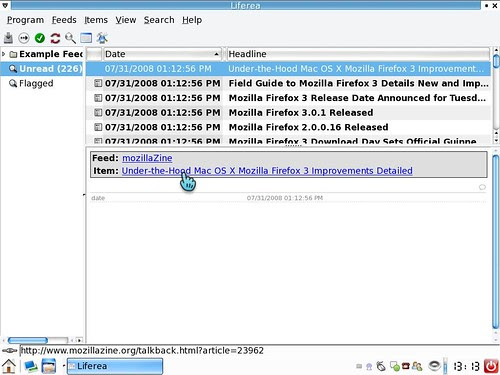Click the New Subscription toolbar icon
Screen dimensions: 500x375
click(8, 38)
